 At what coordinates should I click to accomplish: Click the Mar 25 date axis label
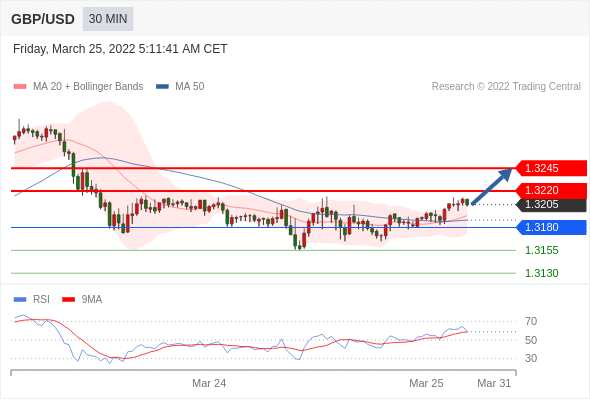(426, 383)
